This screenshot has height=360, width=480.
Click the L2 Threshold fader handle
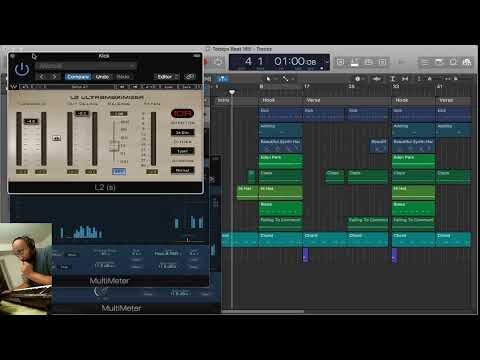[31, 121]
